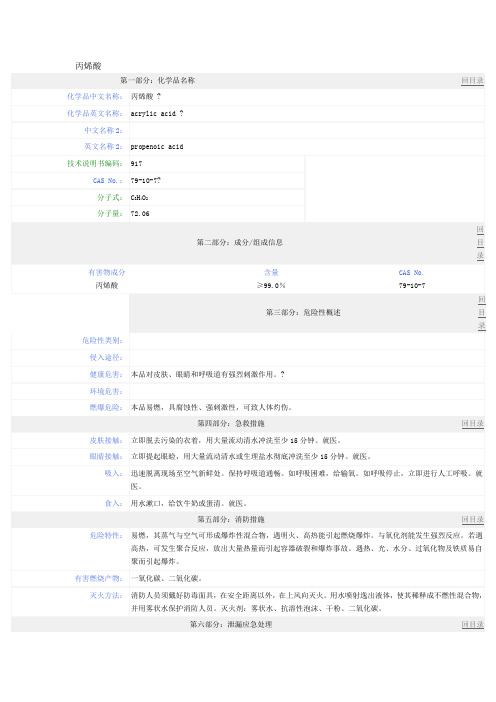Click 回目录 link in 第一部分 化学品名称 header
The height and width of the screenshot is (702, 496).
point(472,81)
